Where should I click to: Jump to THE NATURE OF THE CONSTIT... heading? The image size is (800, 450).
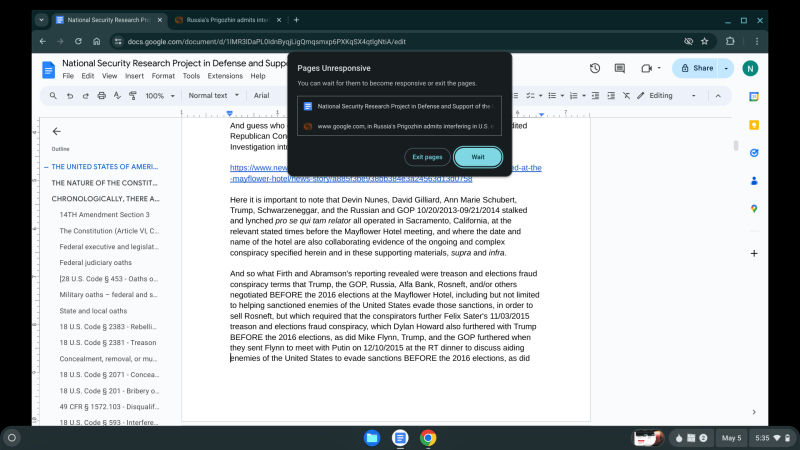(x=104, y=183)
